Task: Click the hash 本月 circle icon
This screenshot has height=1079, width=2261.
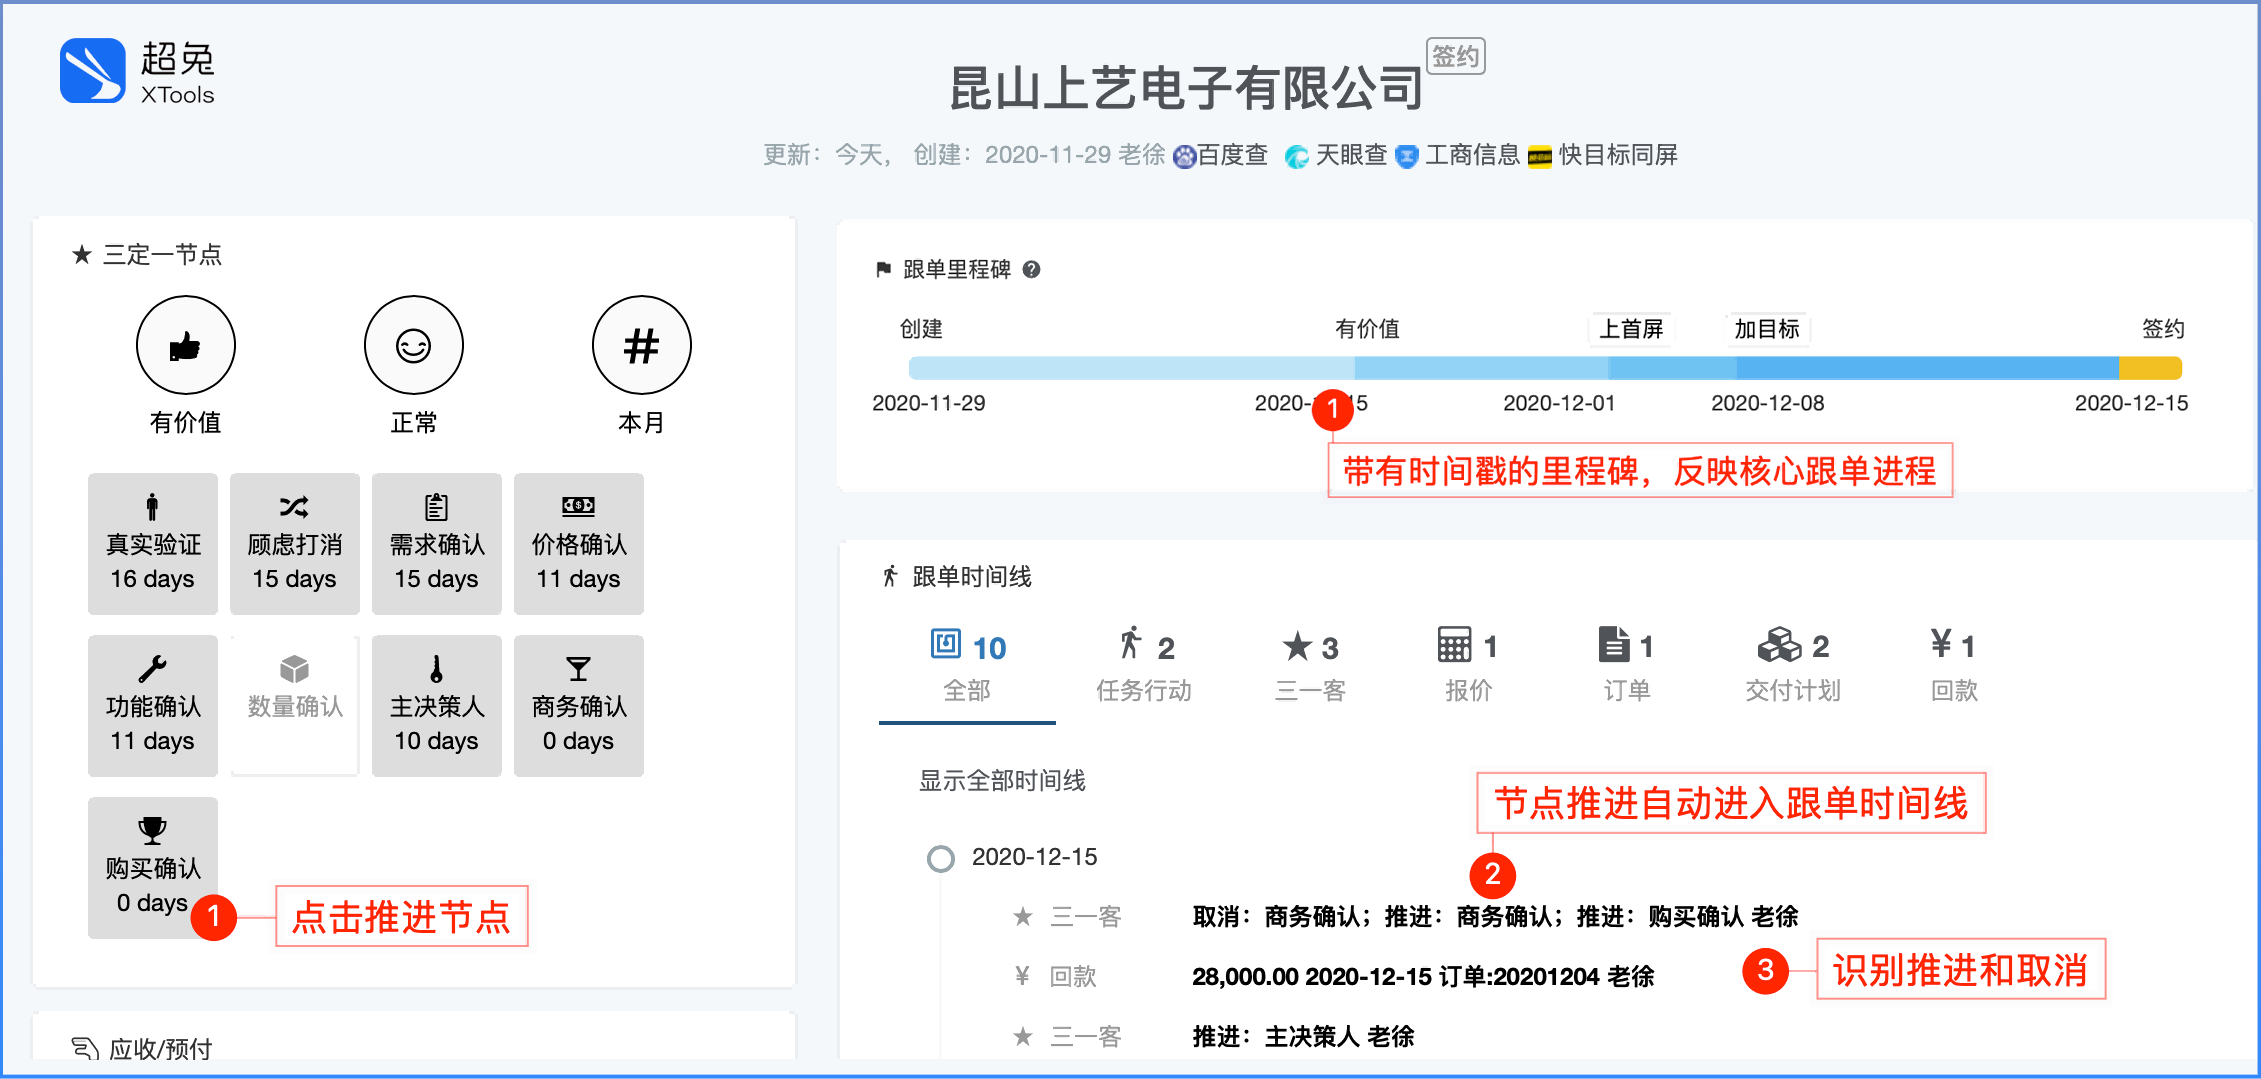Action: pyautogui.click(x=642, y=345)
